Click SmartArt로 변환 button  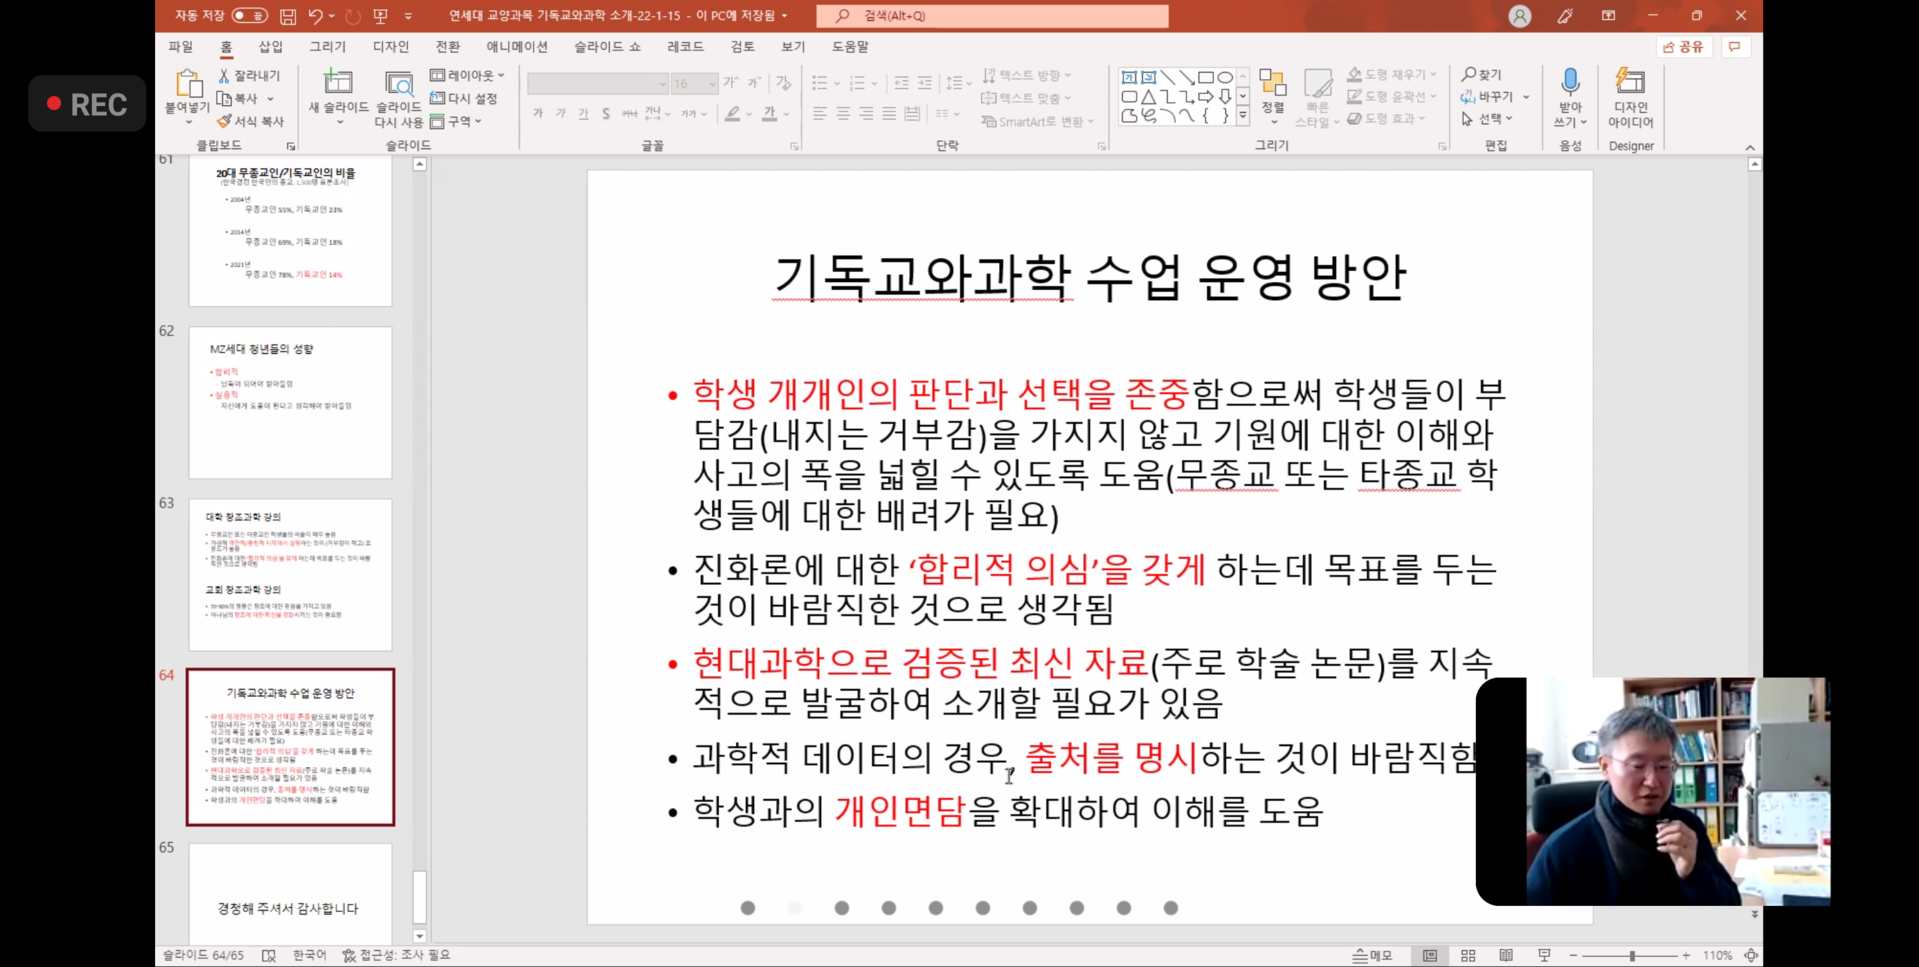[x=1038, y=121]
